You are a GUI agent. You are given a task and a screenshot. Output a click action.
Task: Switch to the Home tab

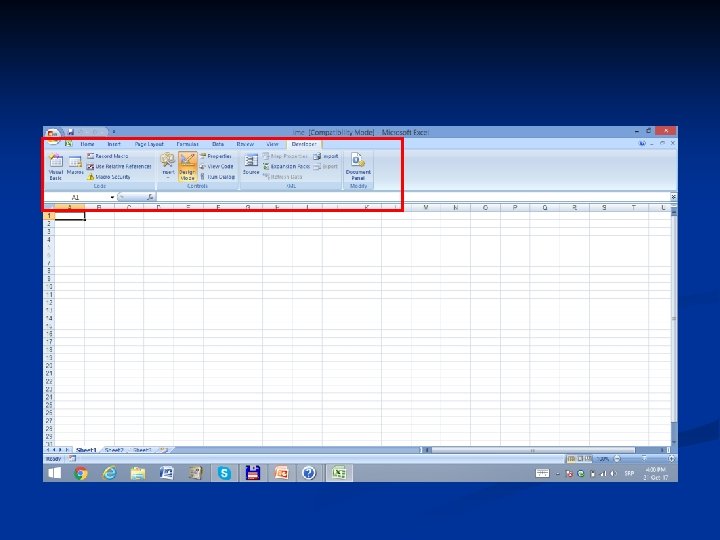click(87, 144)
